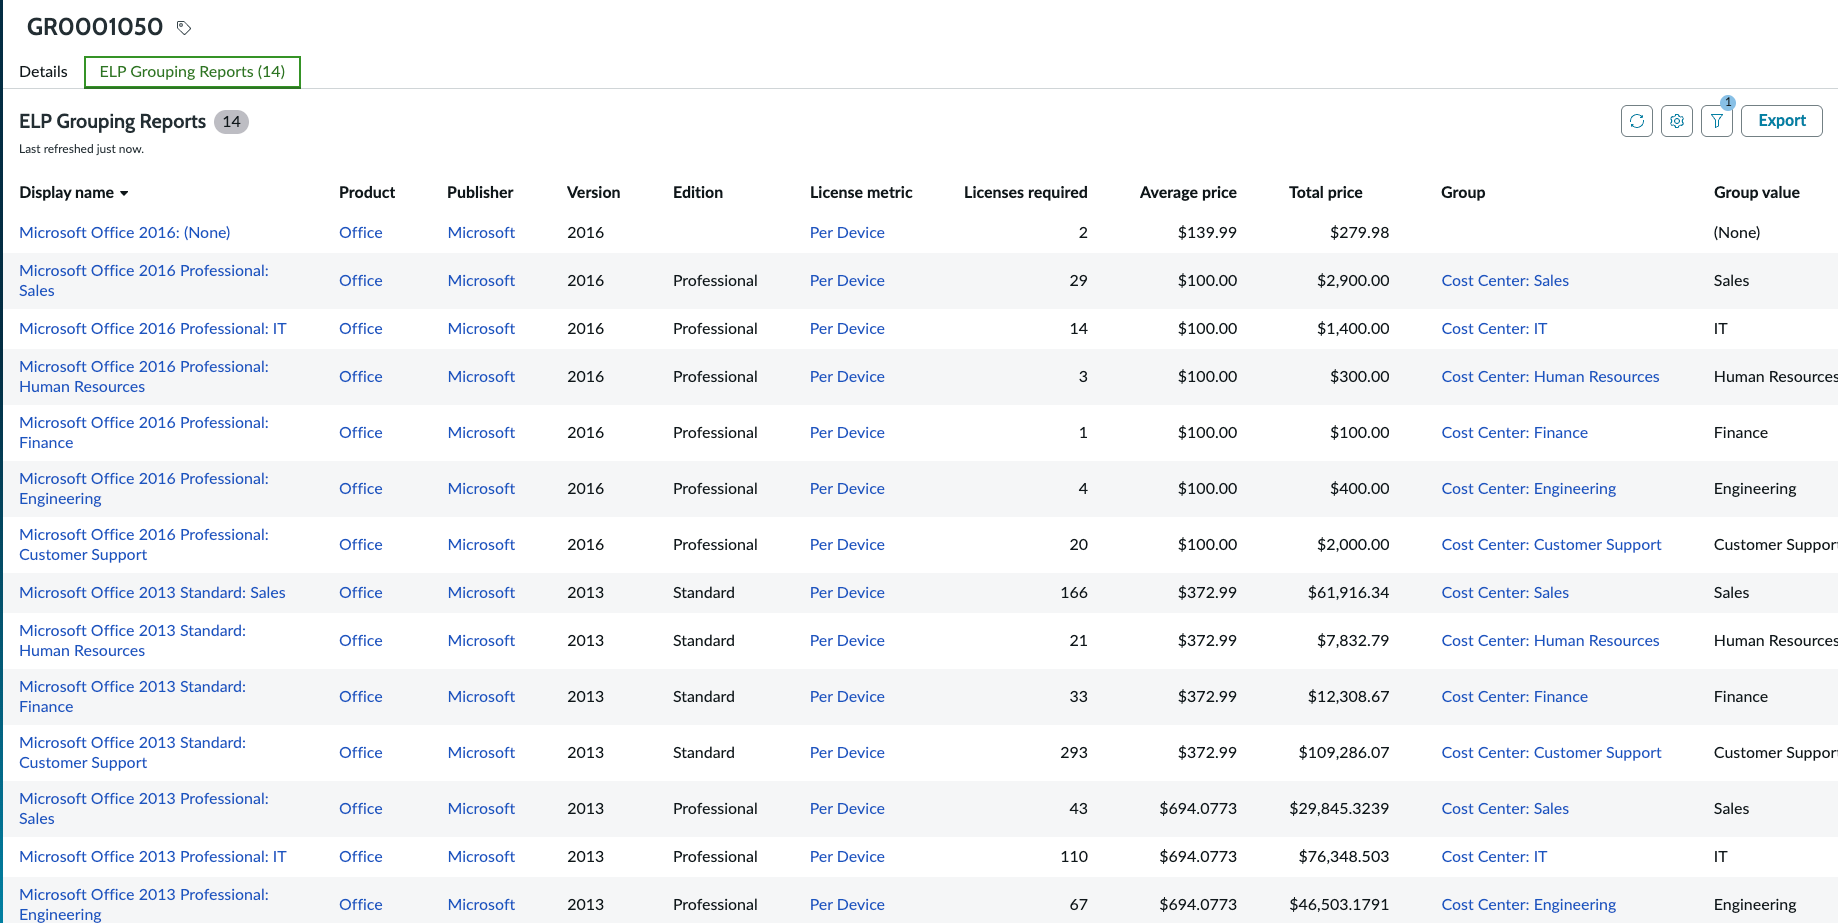Click Per Device in 2016 Professional: Engineering row
Viewport: 1838px width, 923px height.
(847, 488)
